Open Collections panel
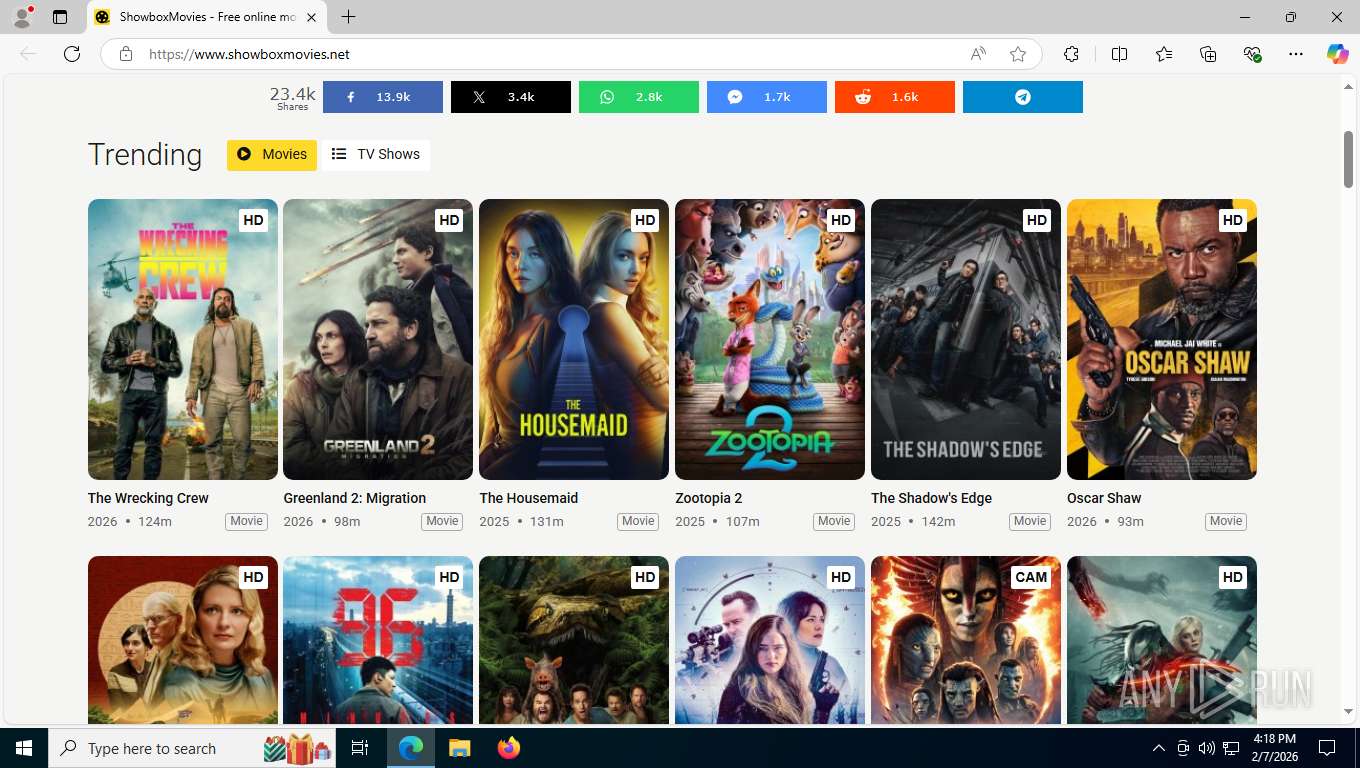Image resolution: width=1360 pixels, height=768 pixels. (1208, 54)
